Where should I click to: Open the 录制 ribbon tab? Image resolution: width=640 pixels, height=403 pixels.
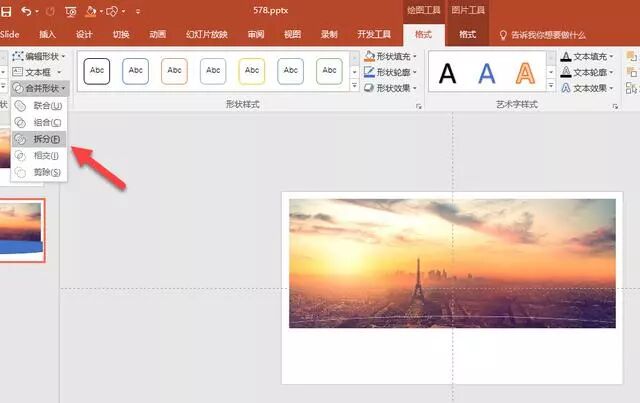coord(329,34)
